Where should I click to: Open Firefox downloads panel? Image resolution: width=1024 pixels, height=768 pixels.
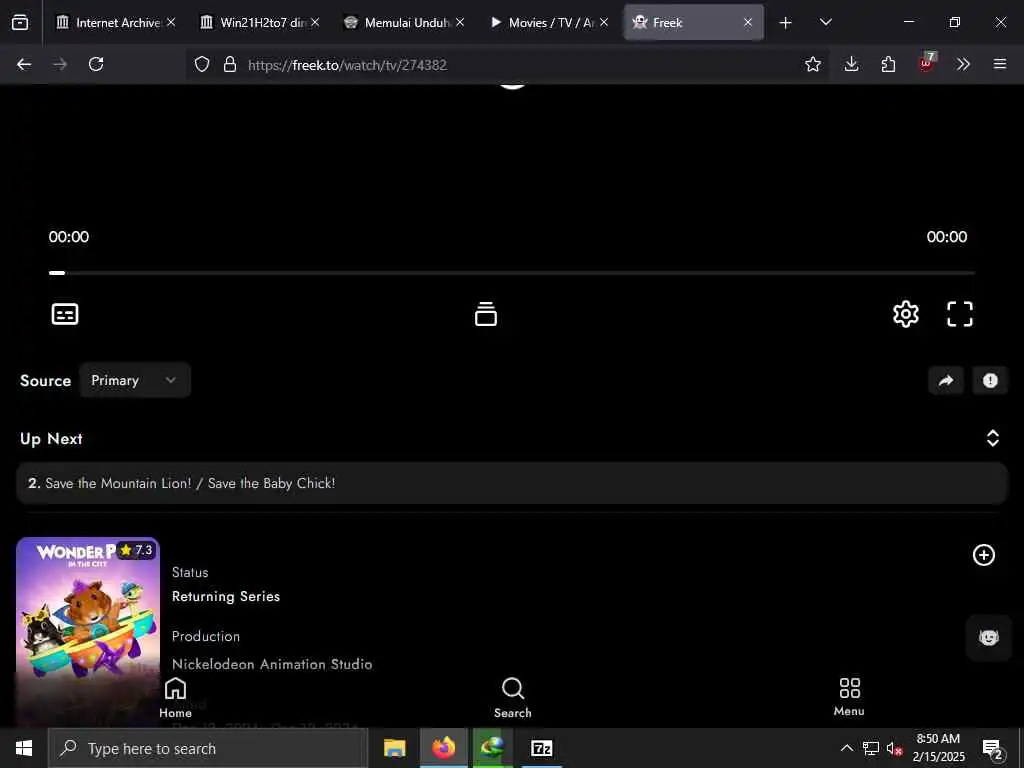851,64
